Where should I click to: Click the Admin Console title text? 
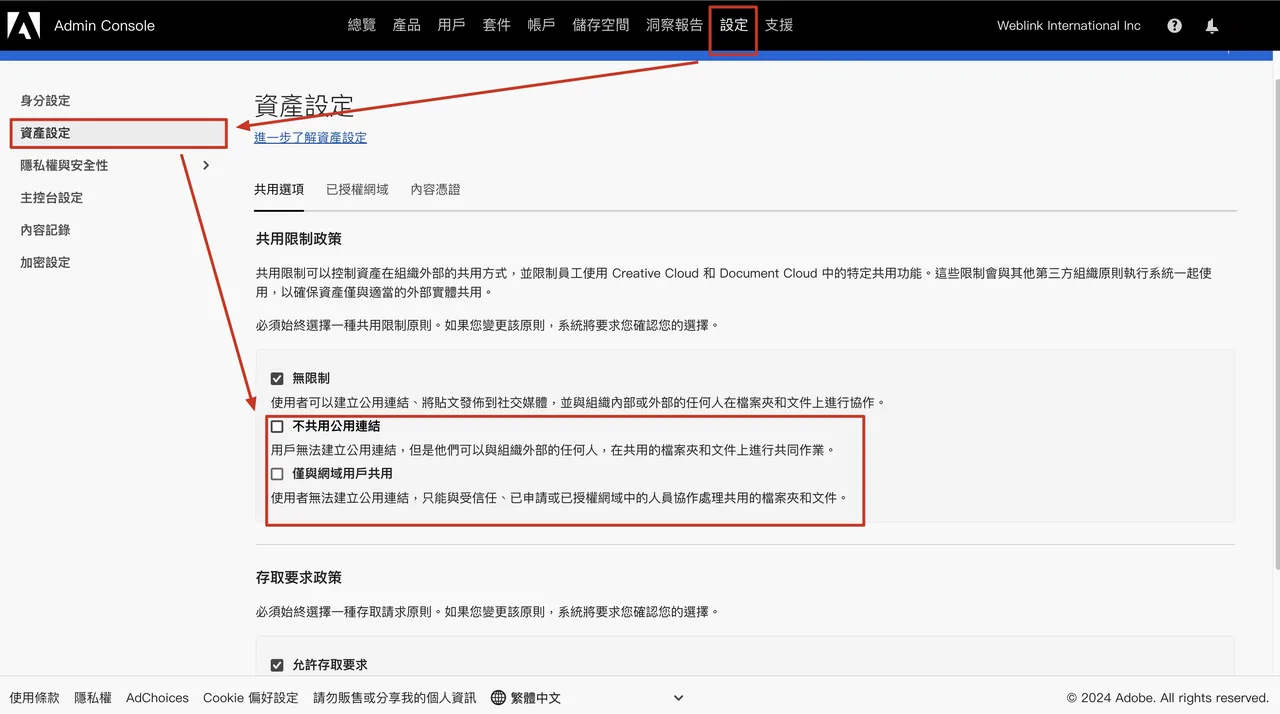coord(104,26)
